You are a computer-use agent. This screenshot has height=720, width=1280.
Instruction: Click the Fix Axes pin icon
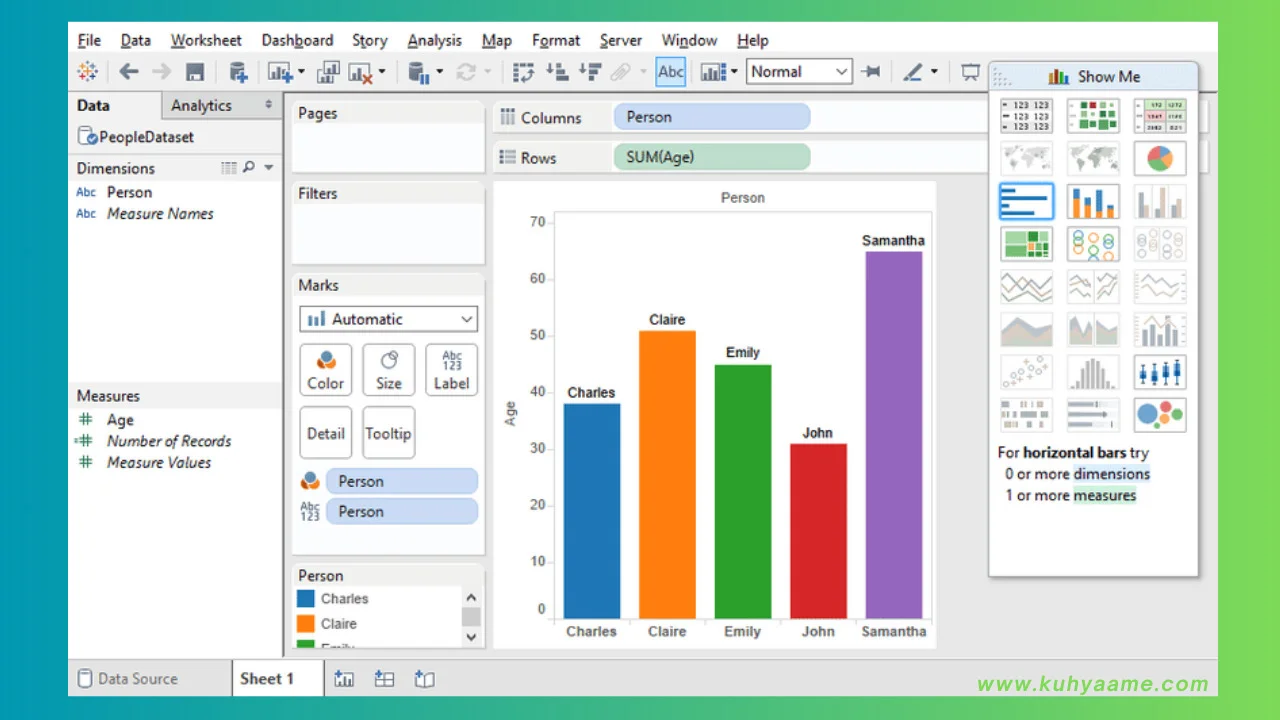[x=871, y=72]
